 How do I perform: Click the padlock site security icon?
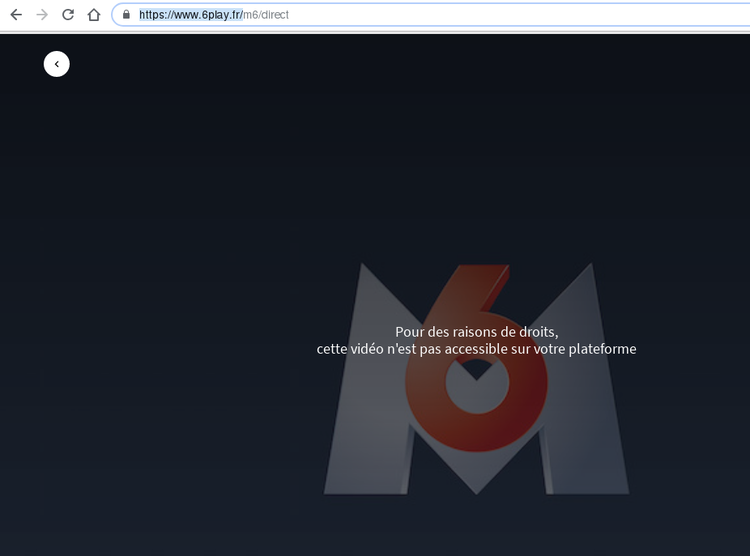pyautogui.click(x=126, y=14)
